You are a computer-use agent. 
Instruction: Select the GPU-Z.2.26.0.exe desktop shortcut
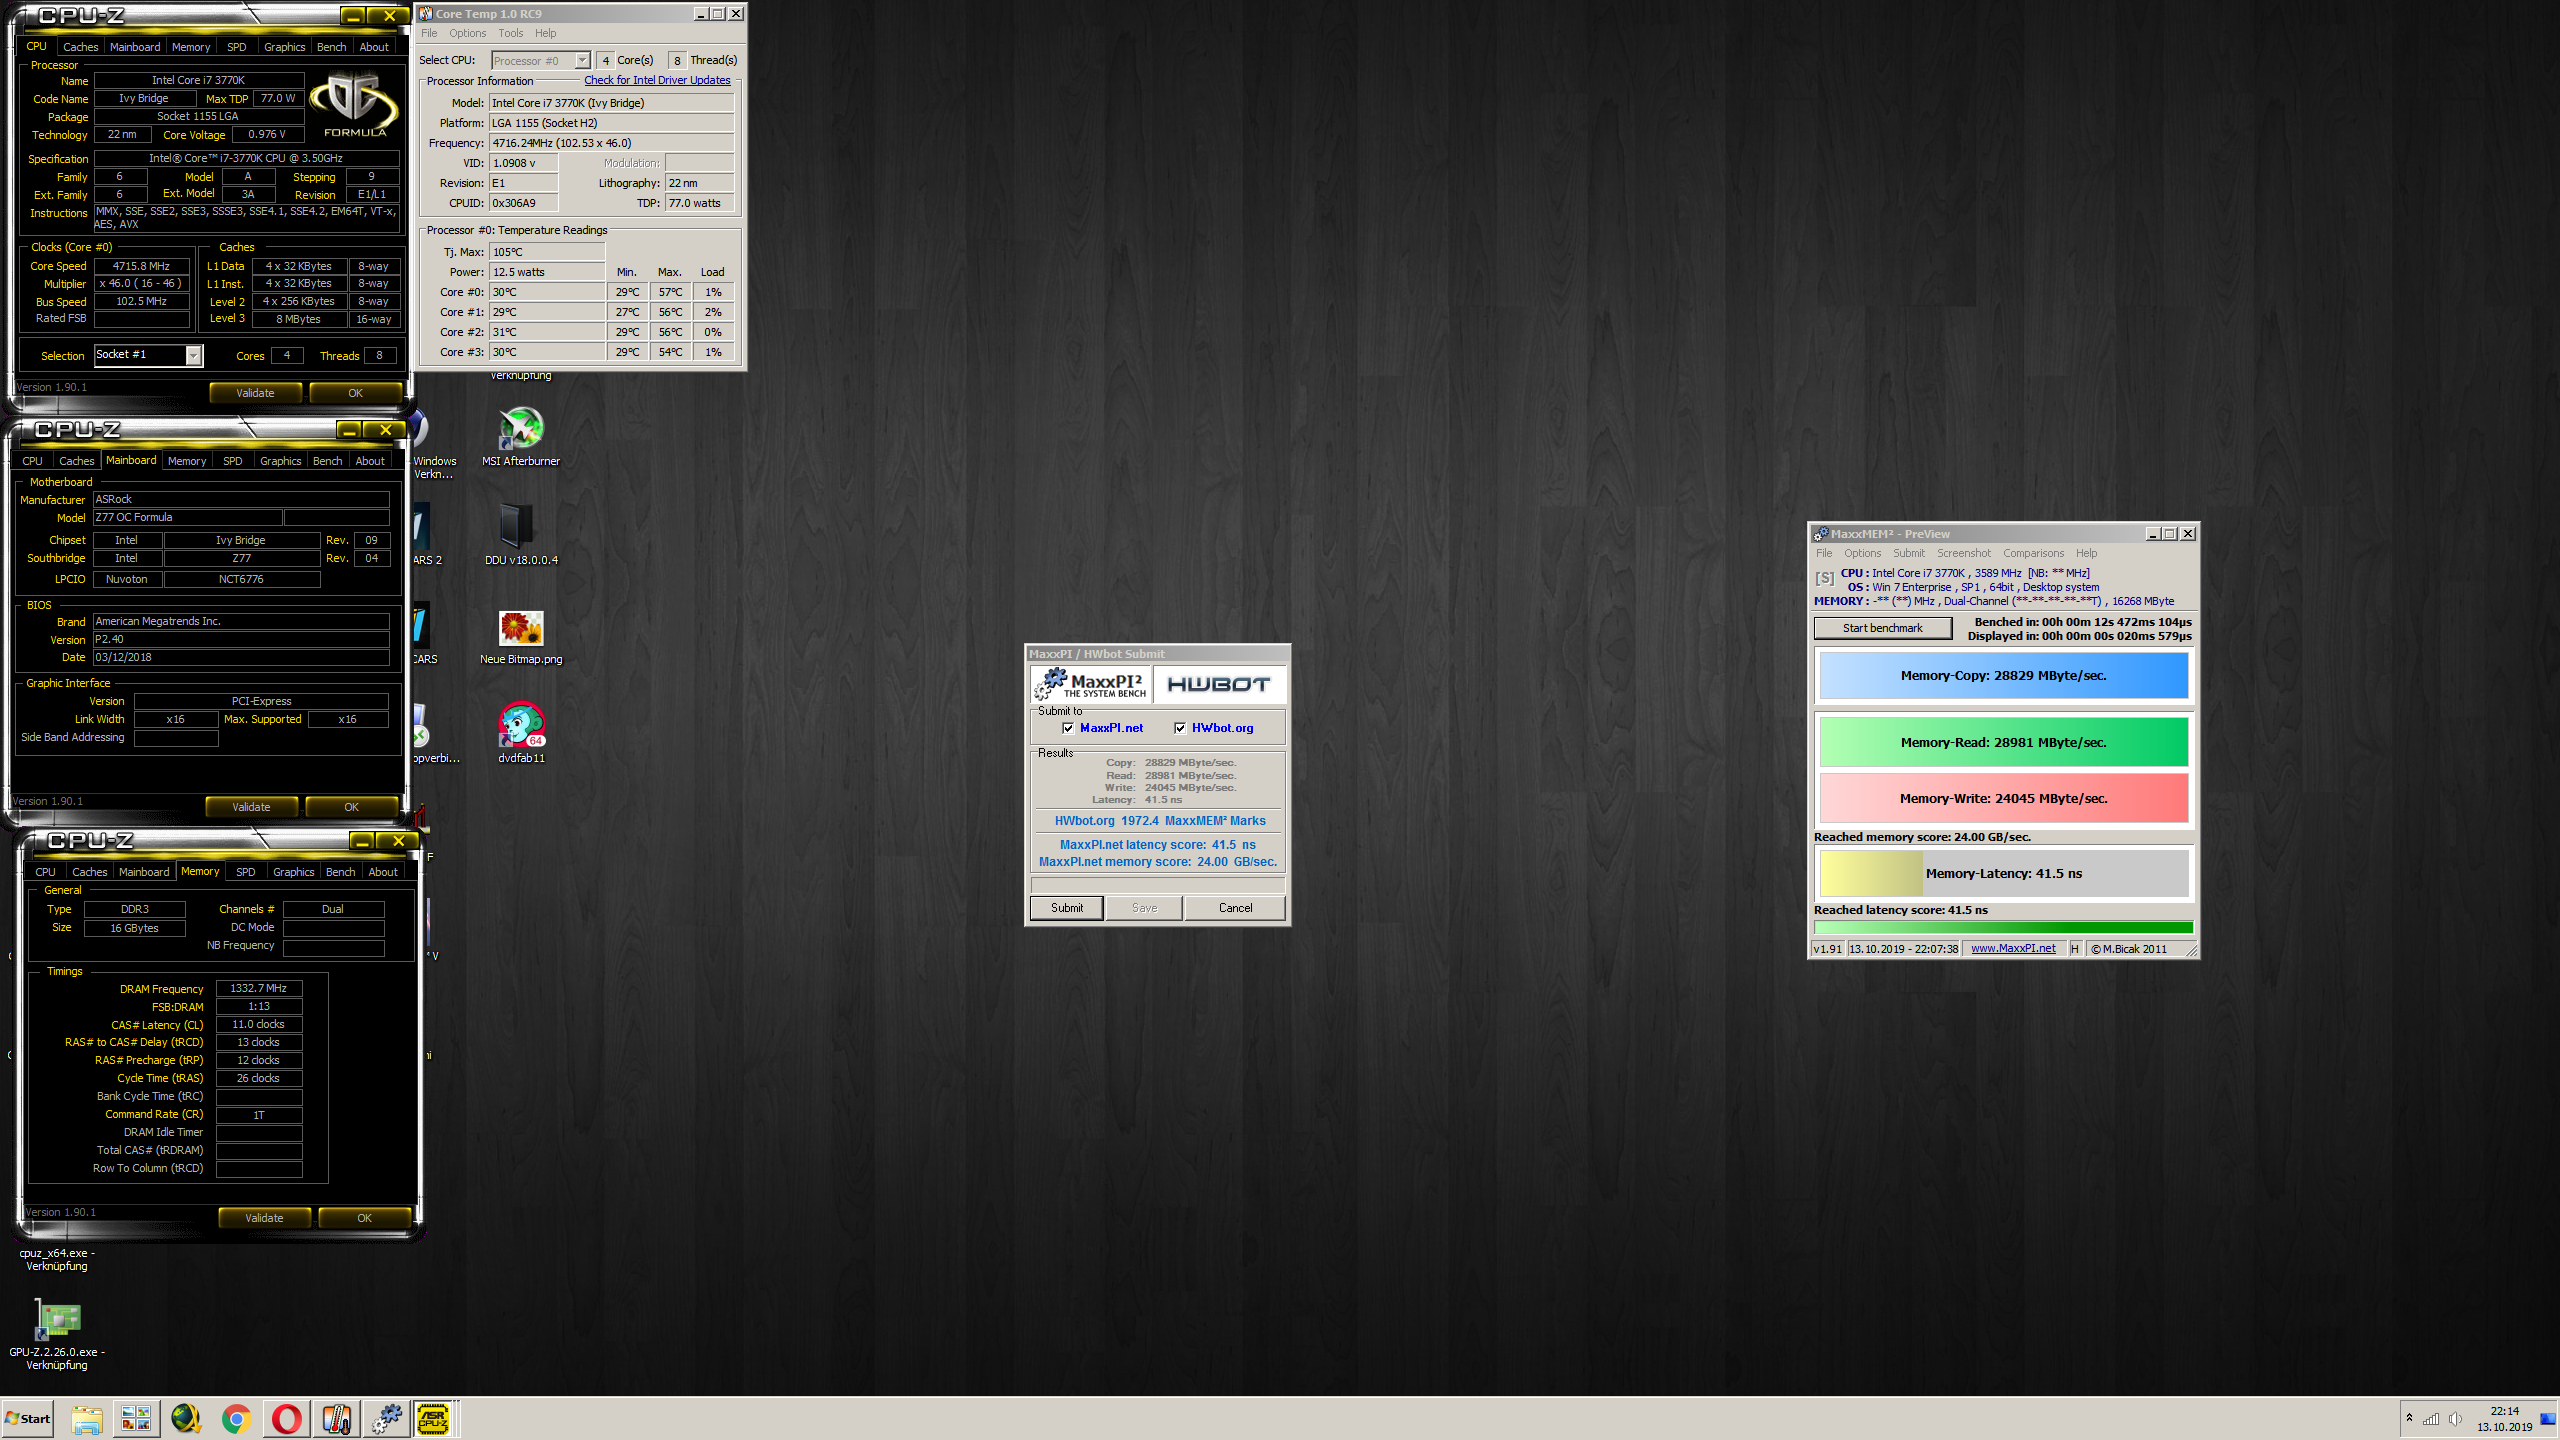click(57, 1334)
